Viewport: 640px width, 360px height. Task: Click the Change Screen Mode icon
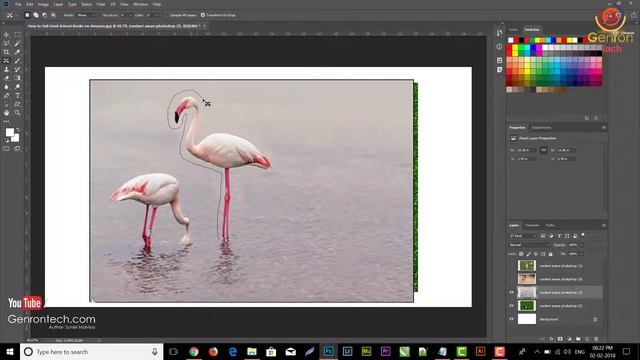coord(17,149)
